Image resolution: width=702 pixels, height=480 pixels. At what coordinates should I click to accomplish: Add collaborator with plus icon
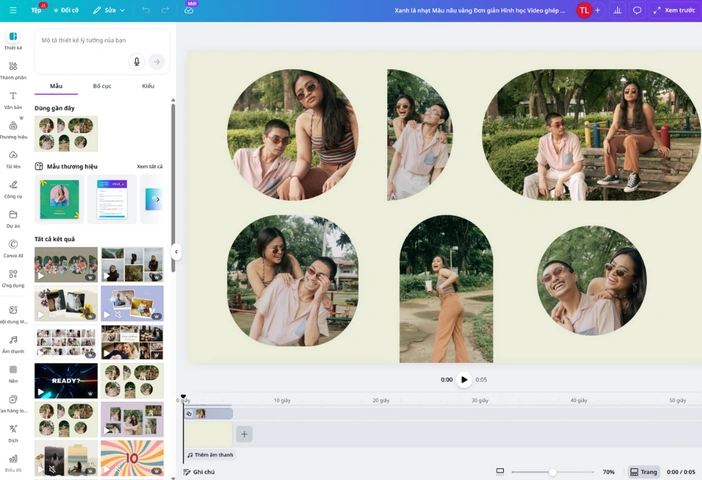(597, 10)
